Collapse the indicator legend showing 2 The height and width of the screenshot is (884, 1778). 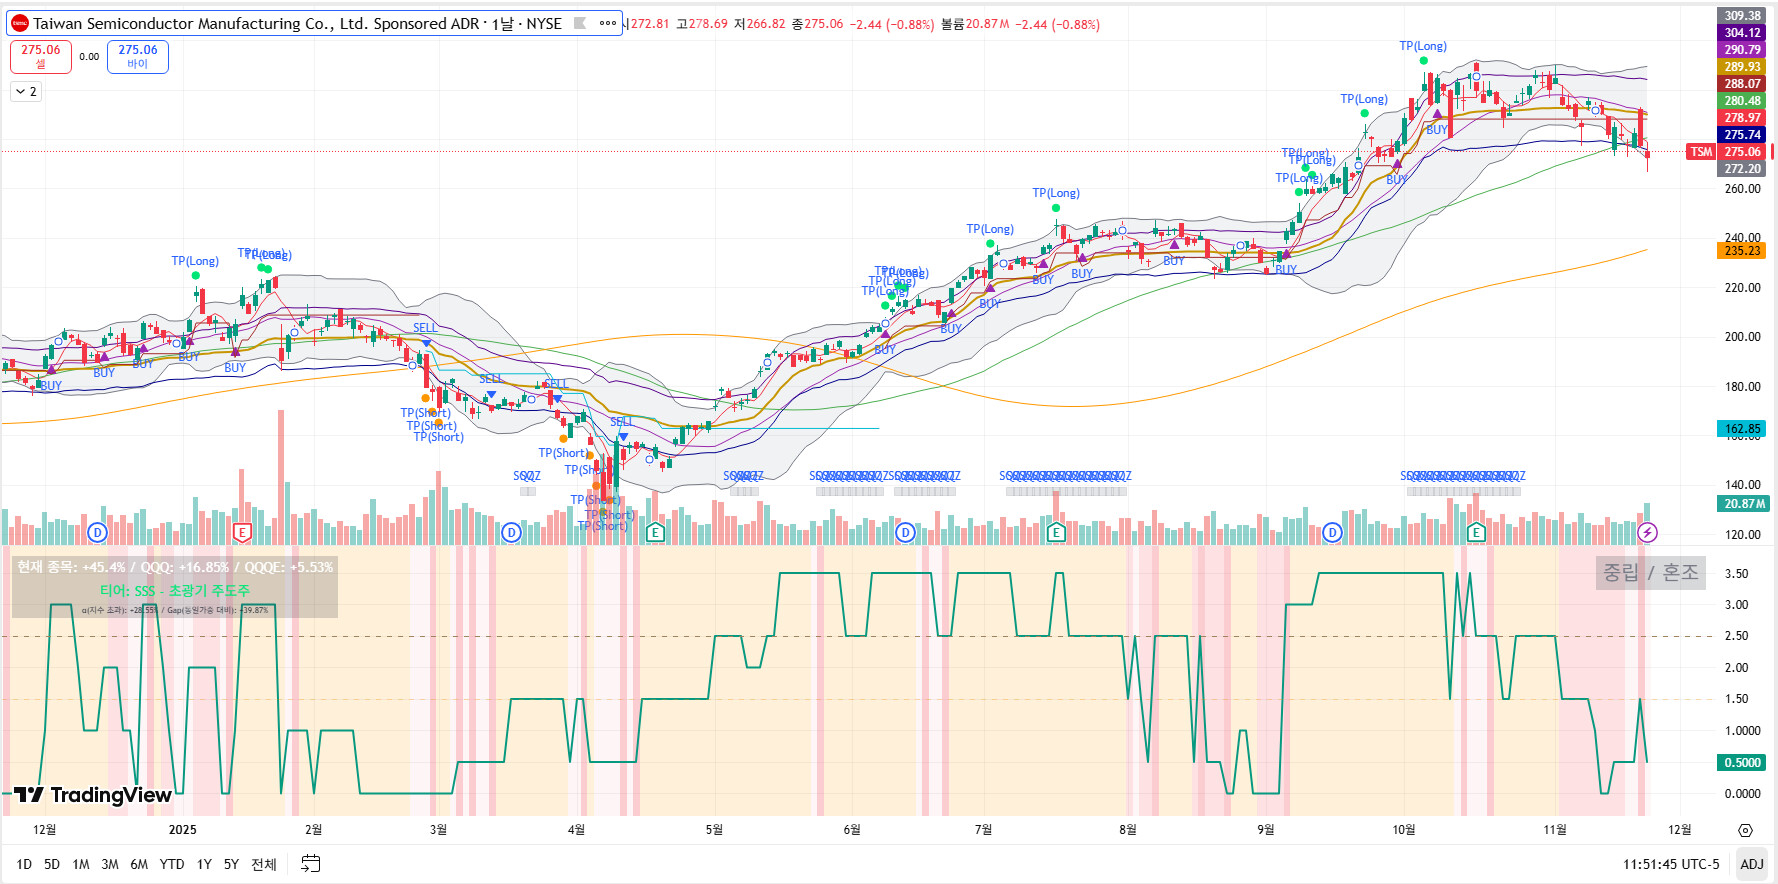(26, 92)
